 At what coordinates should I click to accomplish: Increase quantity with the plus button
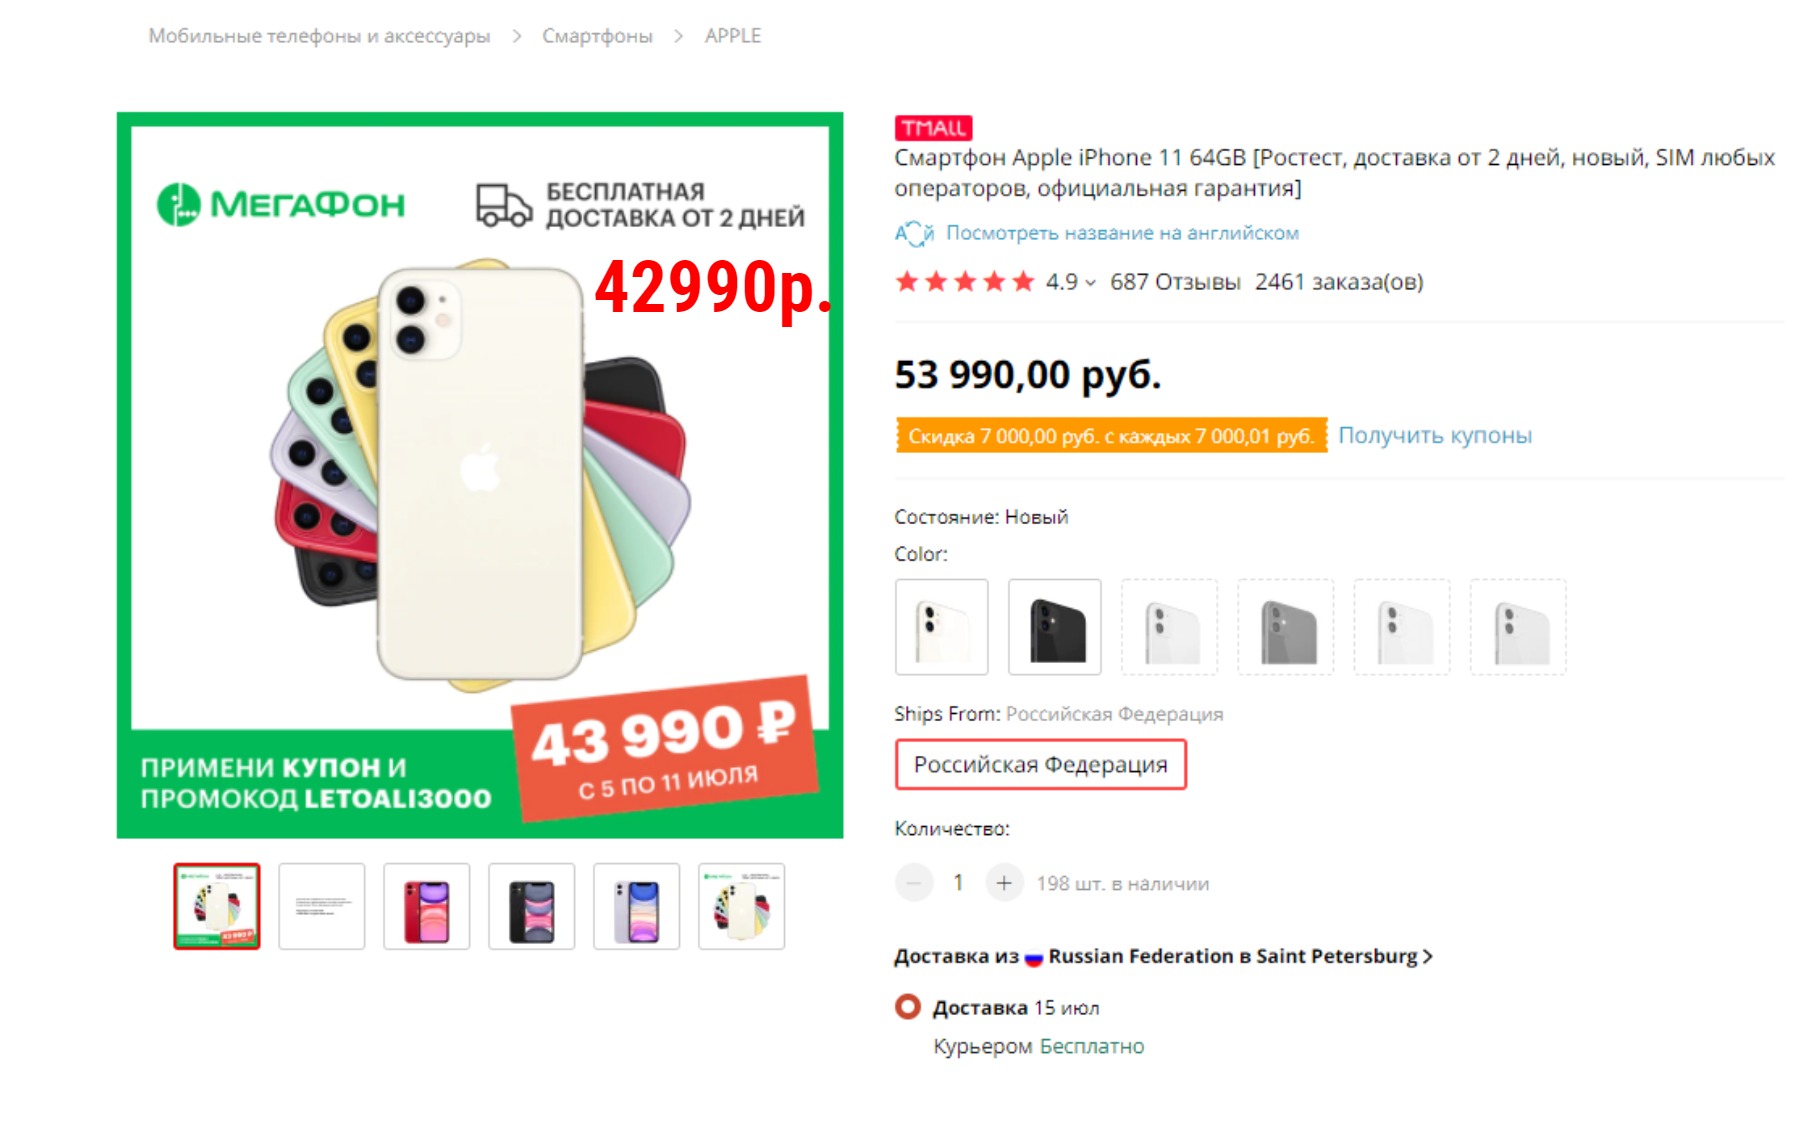(x=1004, y=883)
